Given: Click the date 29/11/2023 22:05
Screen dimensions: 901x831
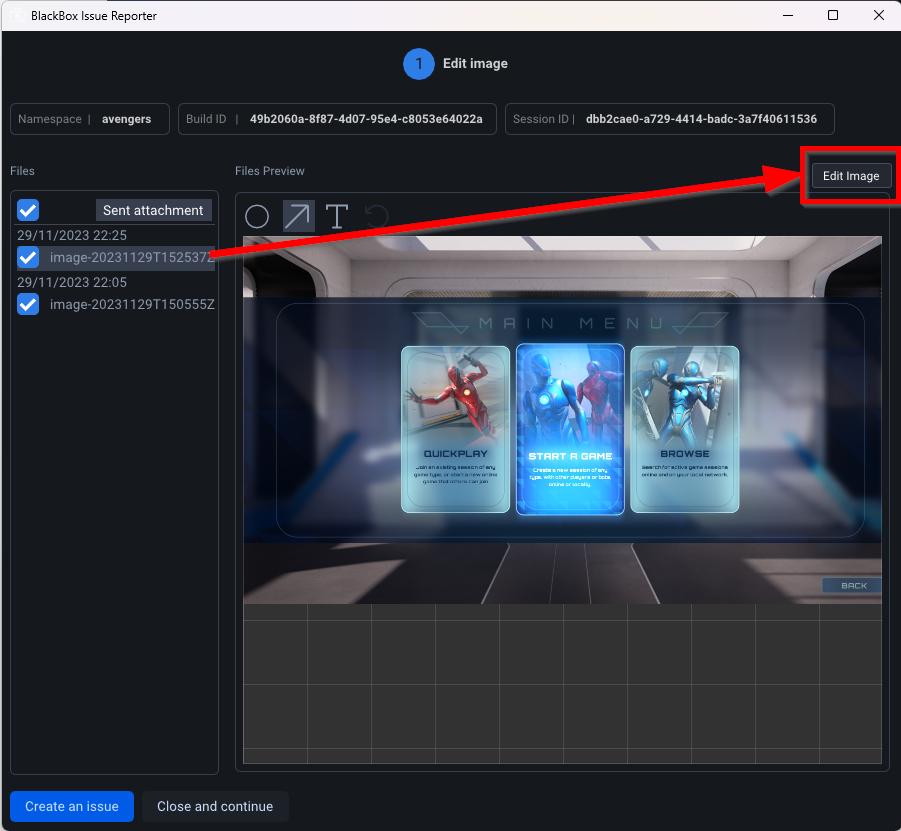Looking at the screenshot, I should click(72, 282).
